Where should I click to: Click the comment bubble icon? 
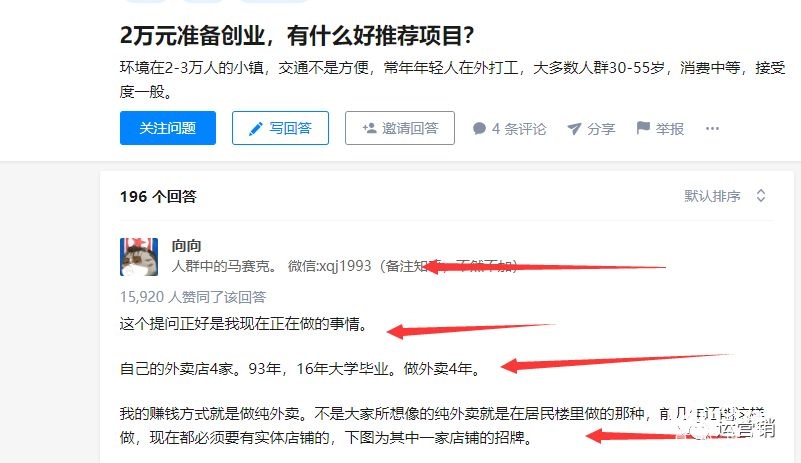[479, 128]
